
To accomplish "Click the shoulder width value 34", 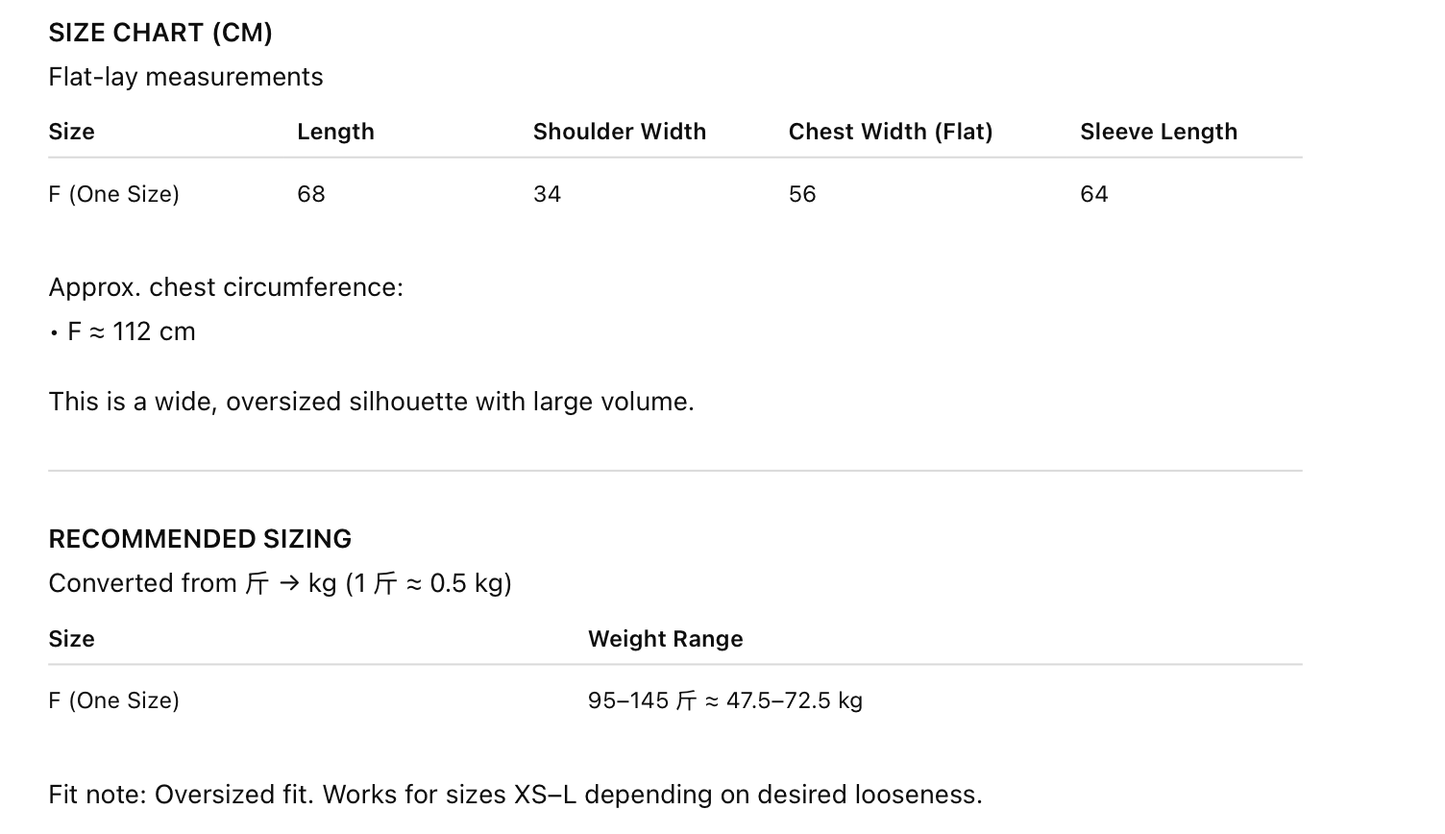I will (547, 194).
